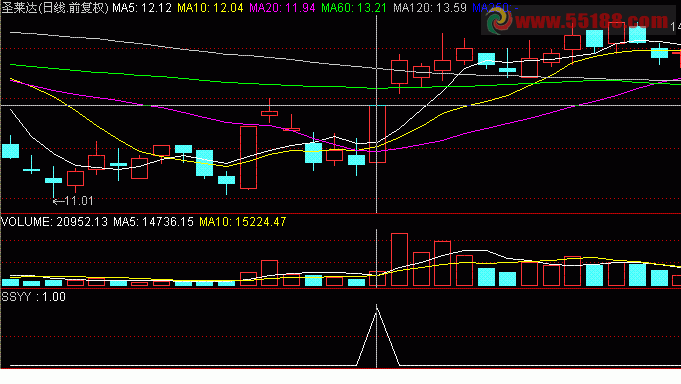Screen dimensions: 681x384
Task: Click the SSYY : 1.00 indicator label
Action: pos(33,297)
